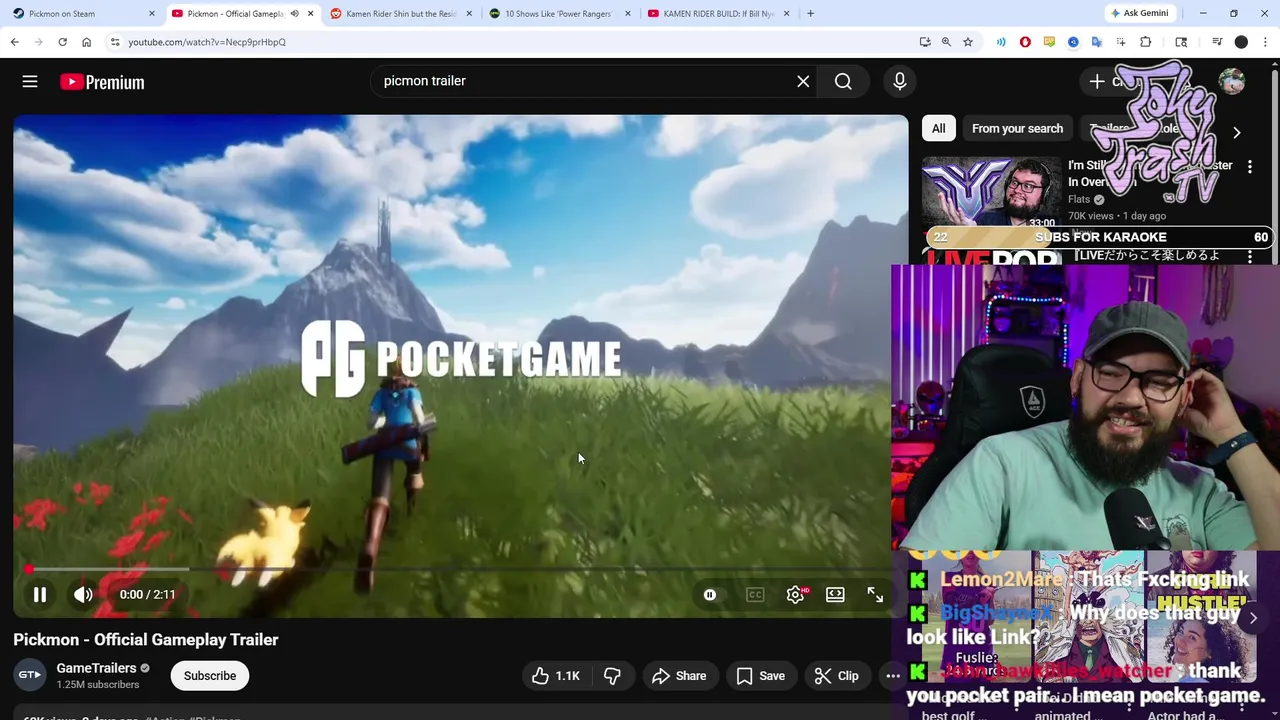Clear the search query with X
Screen dimensions: 1280x720
[803, 81]
